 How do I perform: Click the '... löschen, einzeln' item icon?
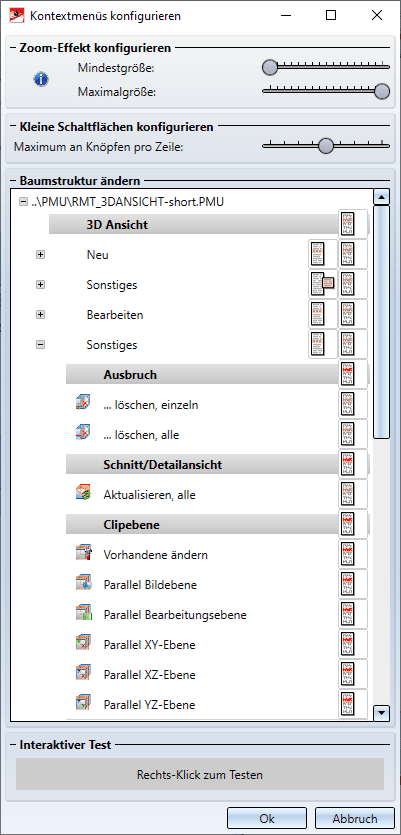pyautogui.click(x=84, y=404)
